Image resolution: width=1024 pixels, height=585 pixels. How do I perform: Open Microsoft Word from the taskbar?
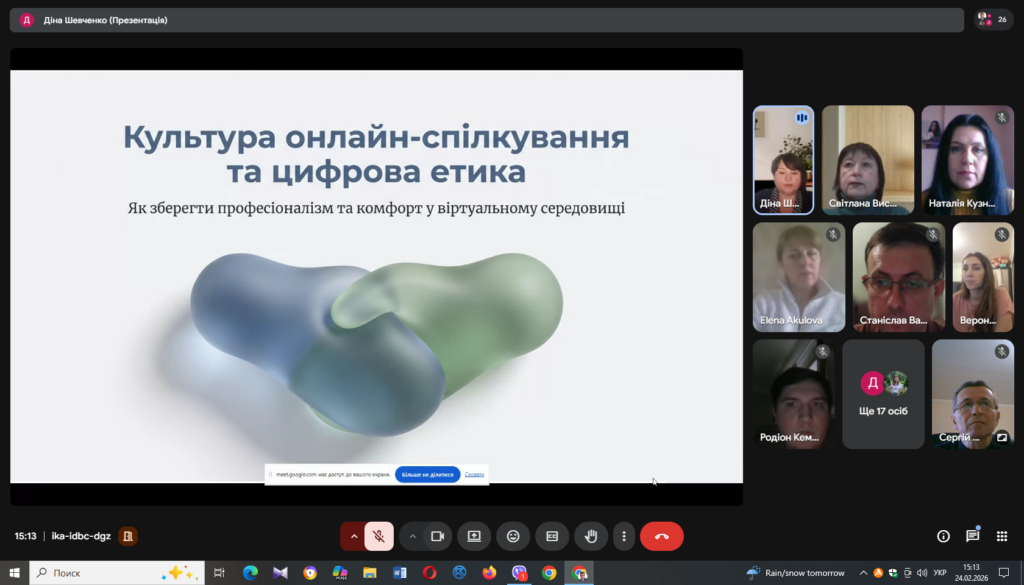[400, 573]
